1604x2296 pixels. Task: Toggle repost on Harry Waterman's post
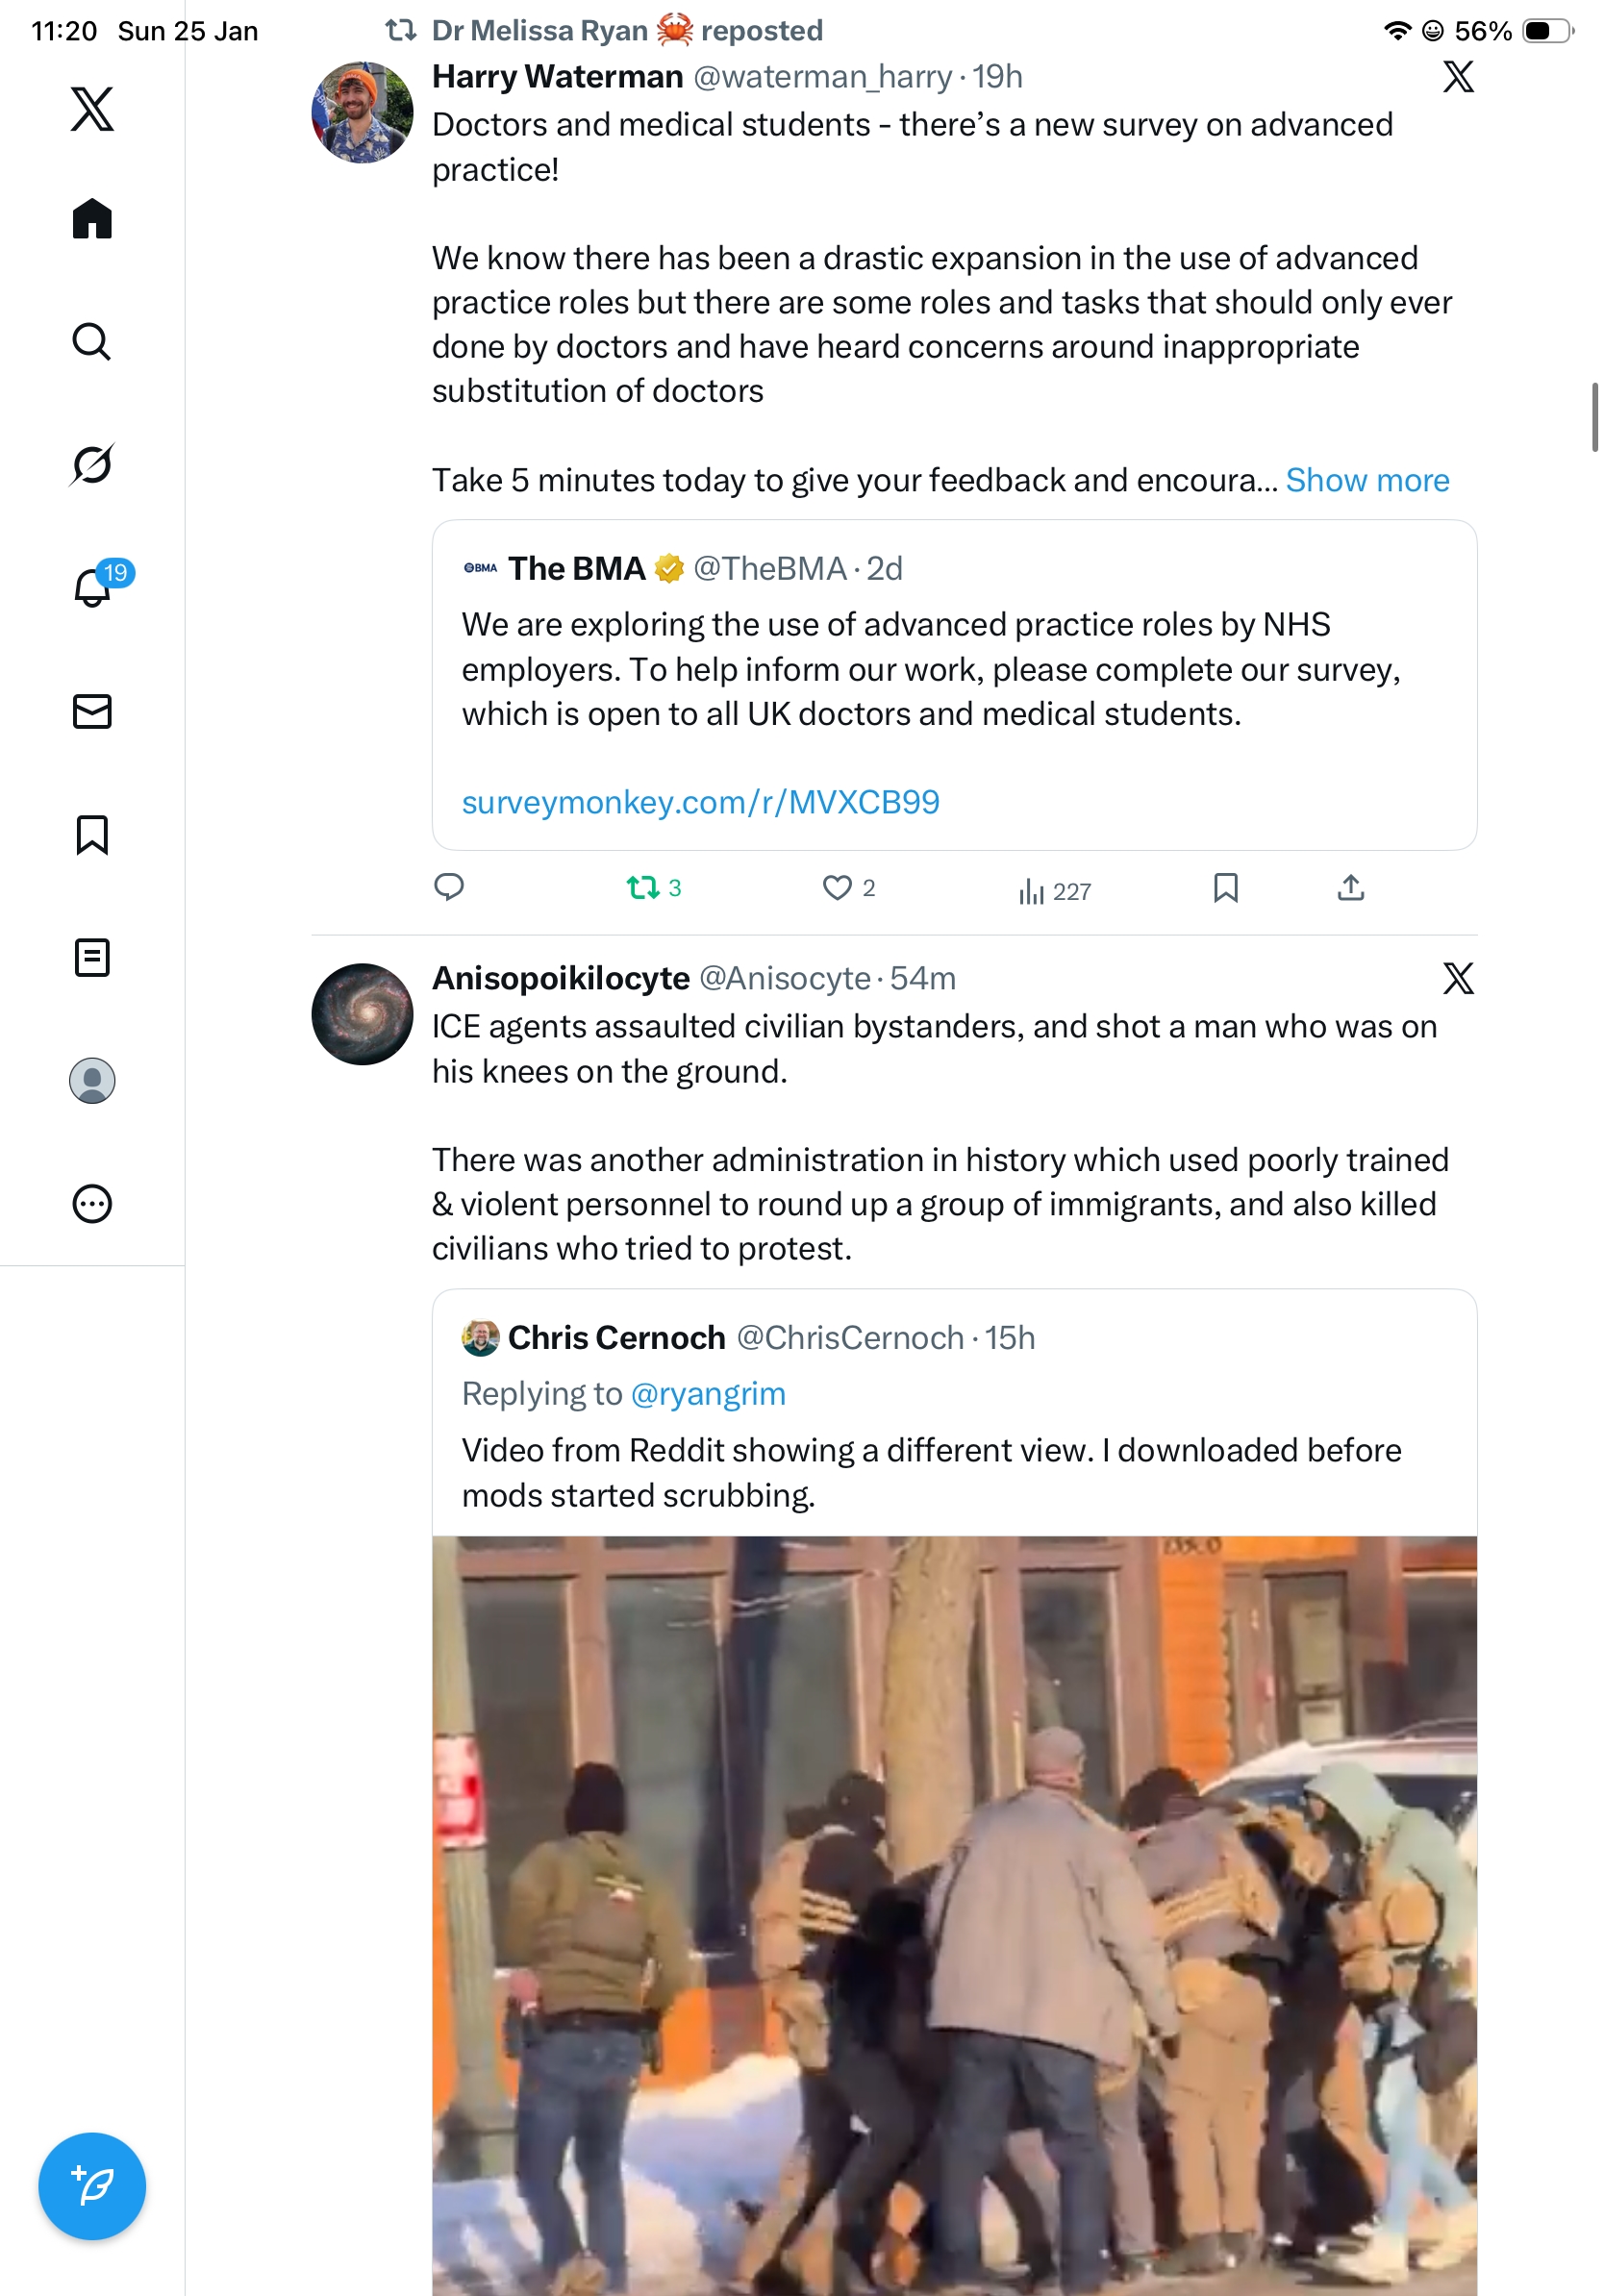point(643,887)
